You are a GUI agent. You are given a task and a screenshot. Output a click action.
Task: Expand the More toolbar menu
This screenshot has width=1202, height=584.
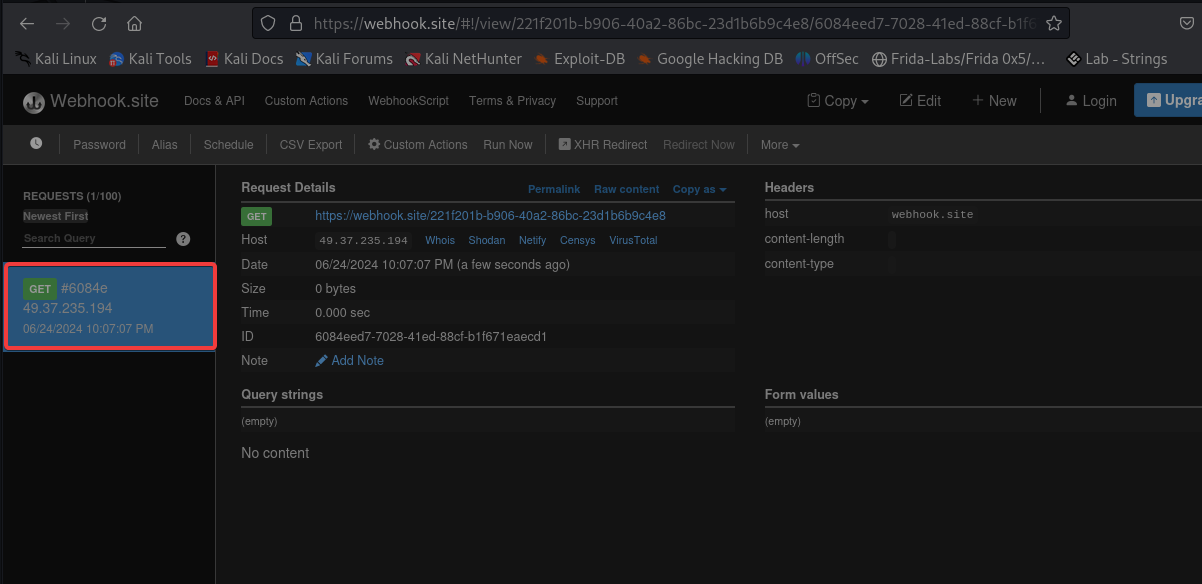[779, 145]
